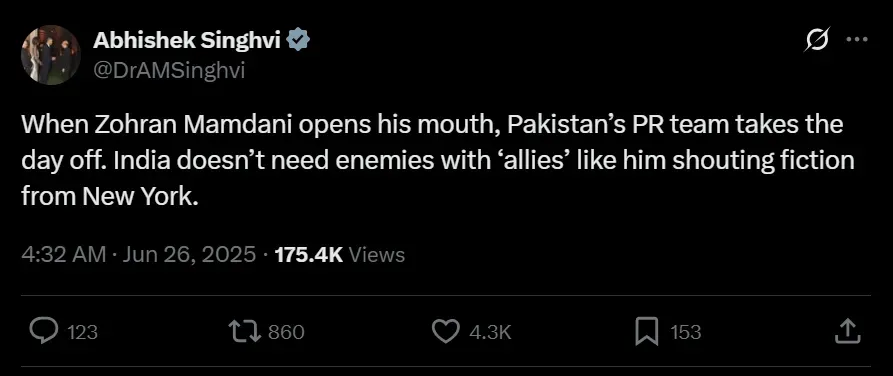Click the repost arrows icon

pyautogui.click(x=244, y=331)
